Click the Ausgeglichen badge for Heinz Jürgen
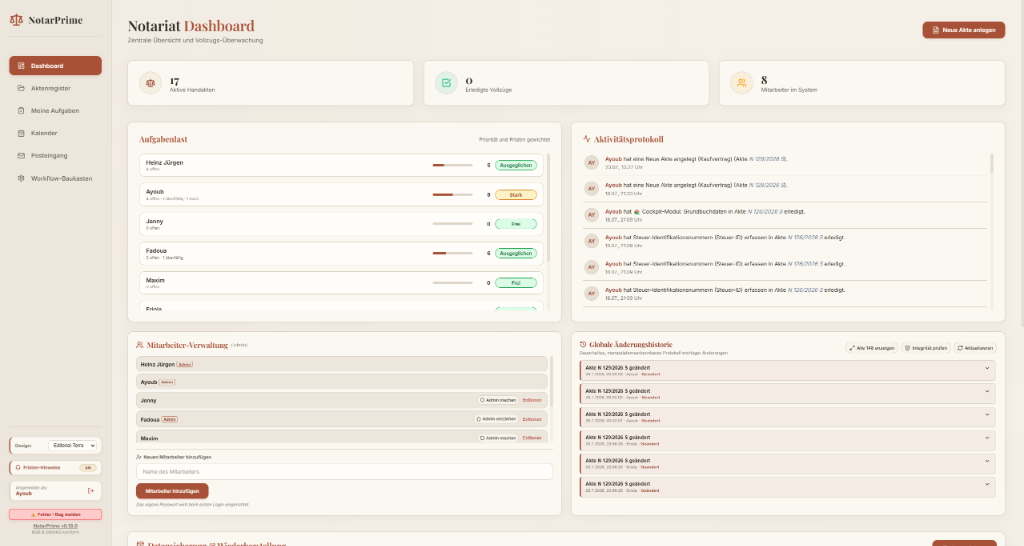1024x546 pixels. tap(516, 165)
